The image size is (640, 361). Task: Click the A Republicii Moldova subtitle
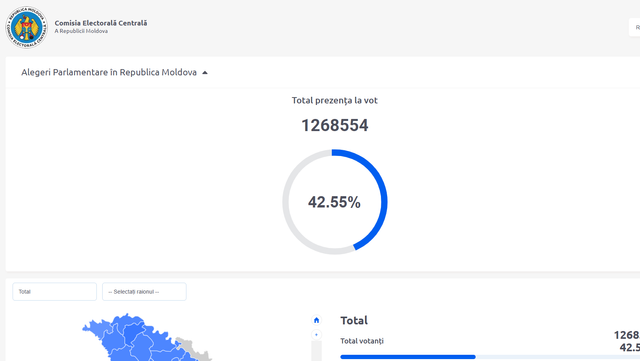pyautogui.click(x=81, y=31)
